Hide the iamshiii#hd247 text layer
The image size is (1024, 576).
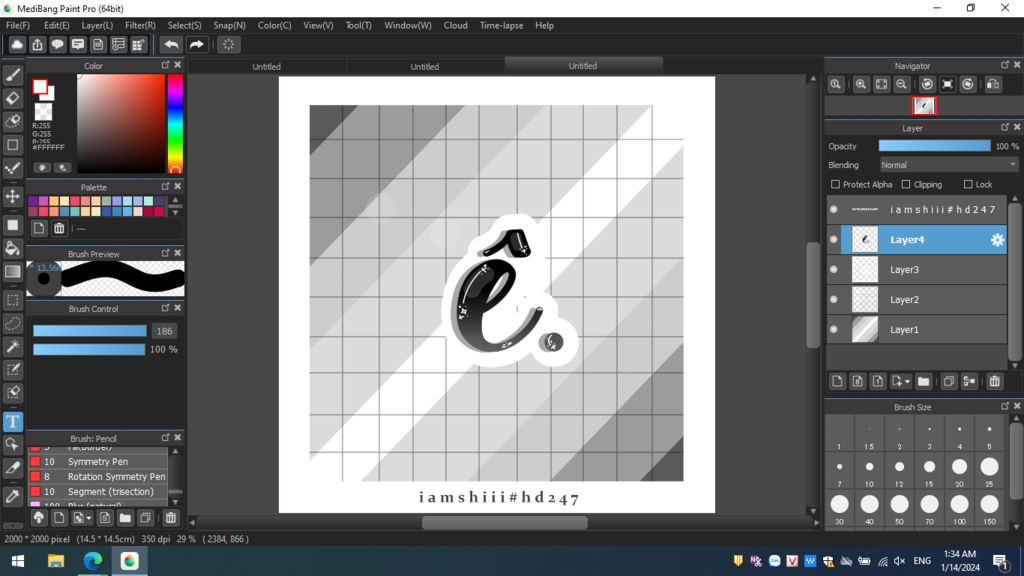click(x=834, y=210)
